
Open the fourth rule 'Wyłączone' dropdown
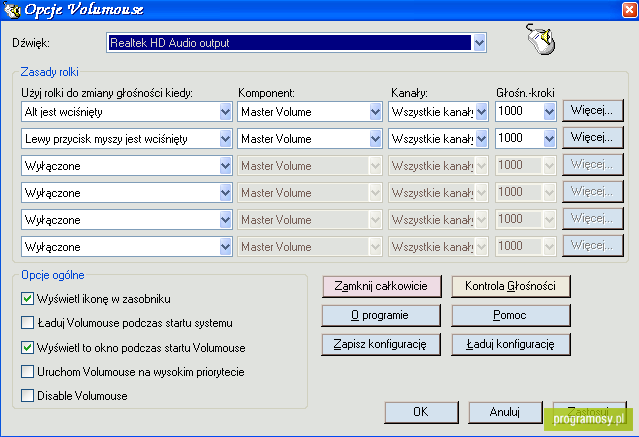(225, 193)
